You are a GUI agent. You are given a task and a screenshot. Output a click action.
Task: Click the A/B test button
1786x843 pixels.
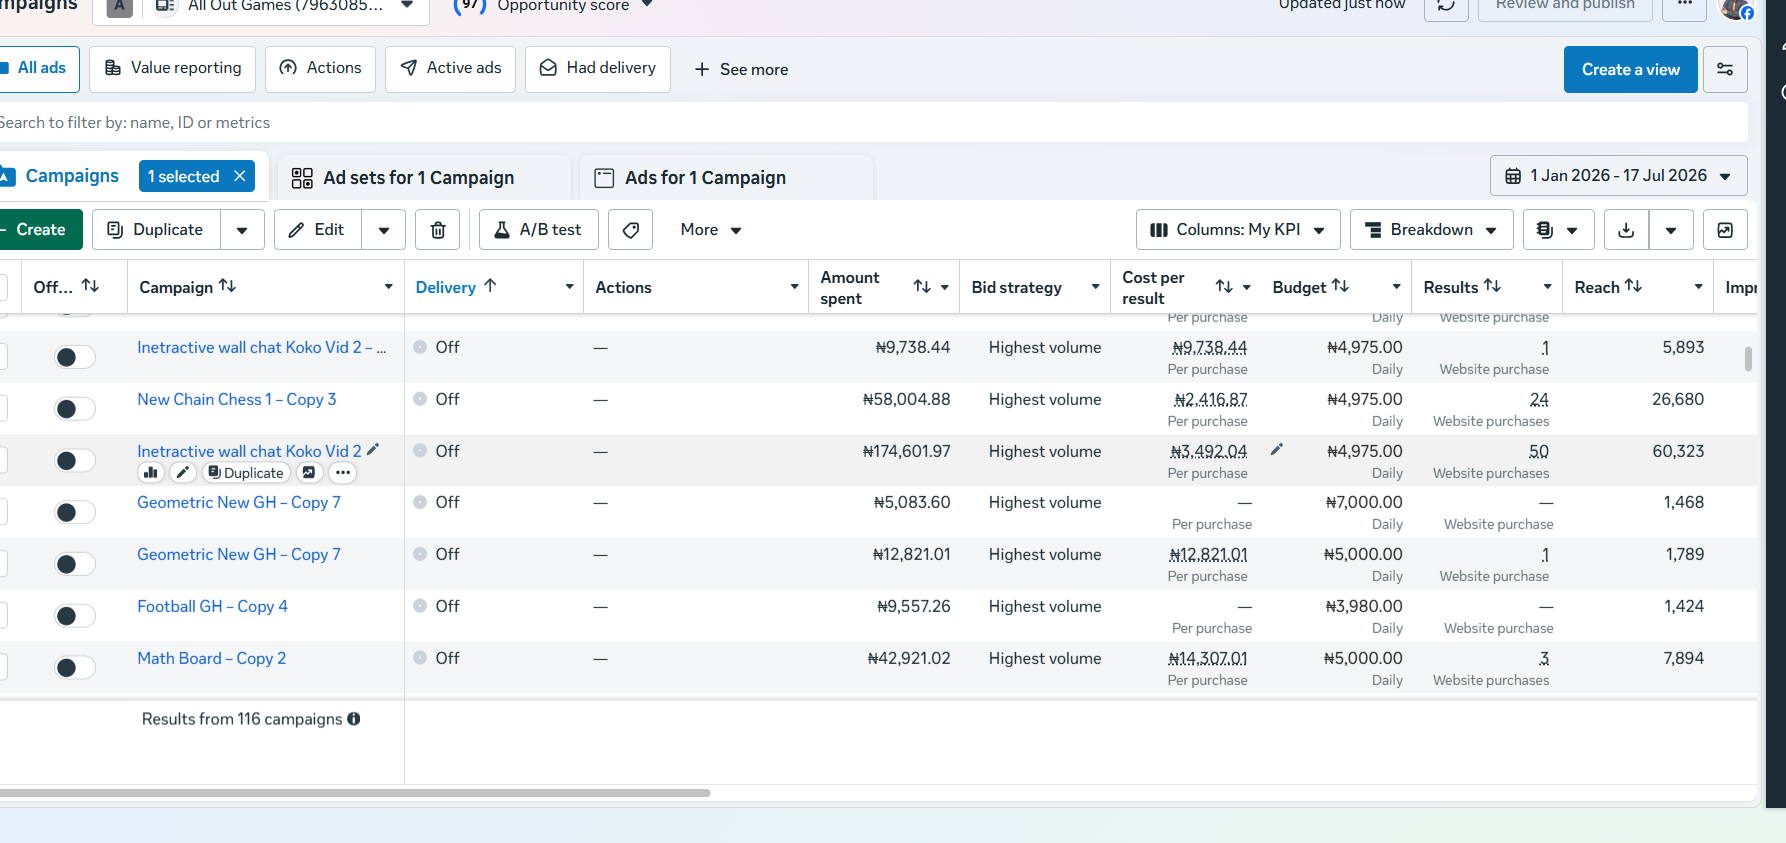pyautogui.click(x=538, y=230)
